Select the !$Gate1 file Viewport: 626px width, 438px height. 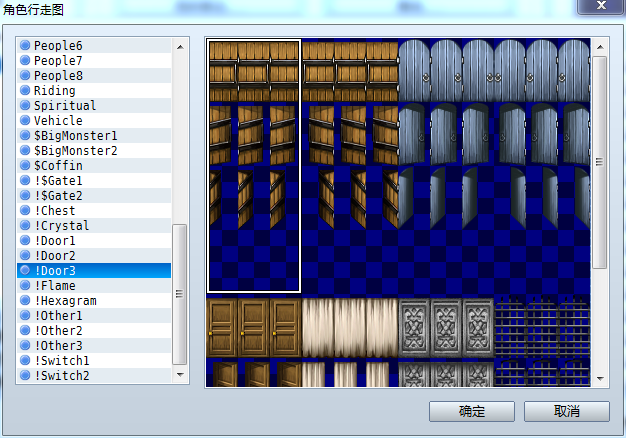[94, 180]
